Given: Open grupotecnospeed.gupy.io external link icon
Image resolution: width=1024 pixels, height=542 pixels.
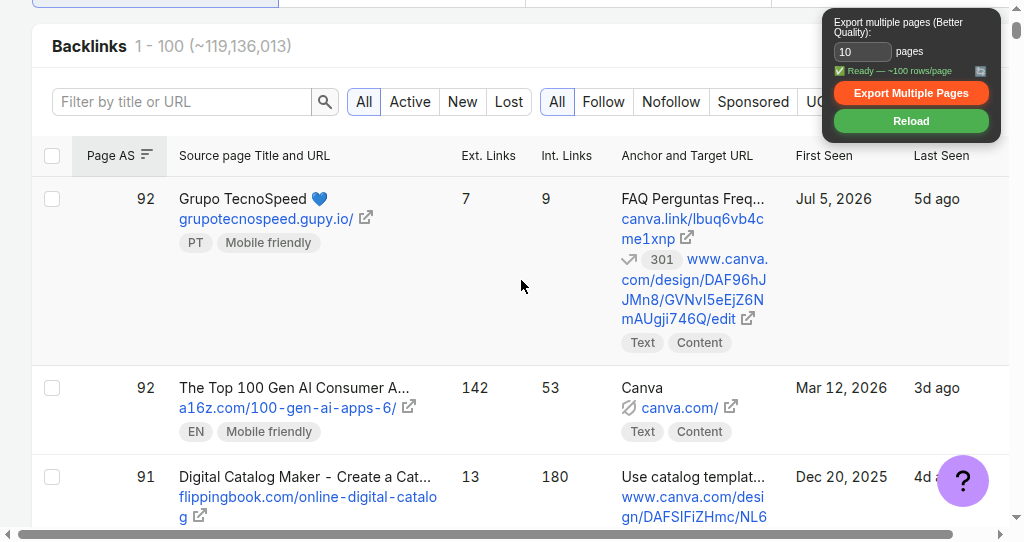Looking at the screenshot, I should pos(366,217).
